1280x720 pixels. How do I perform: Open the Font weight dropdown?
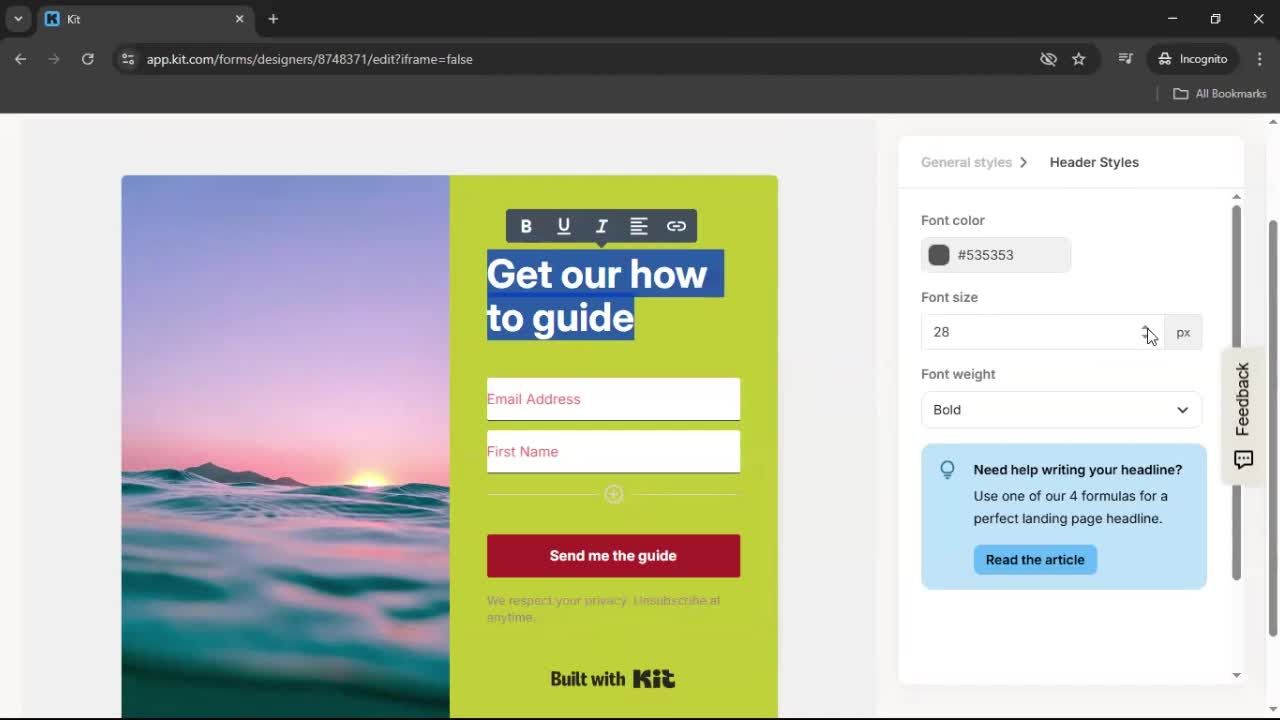point(1060,410)
